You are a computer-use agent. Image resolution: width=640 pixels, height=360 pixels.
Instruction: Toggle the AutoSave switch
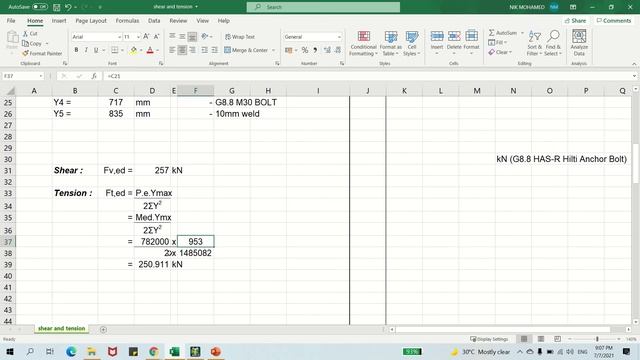tap(40, 7)
